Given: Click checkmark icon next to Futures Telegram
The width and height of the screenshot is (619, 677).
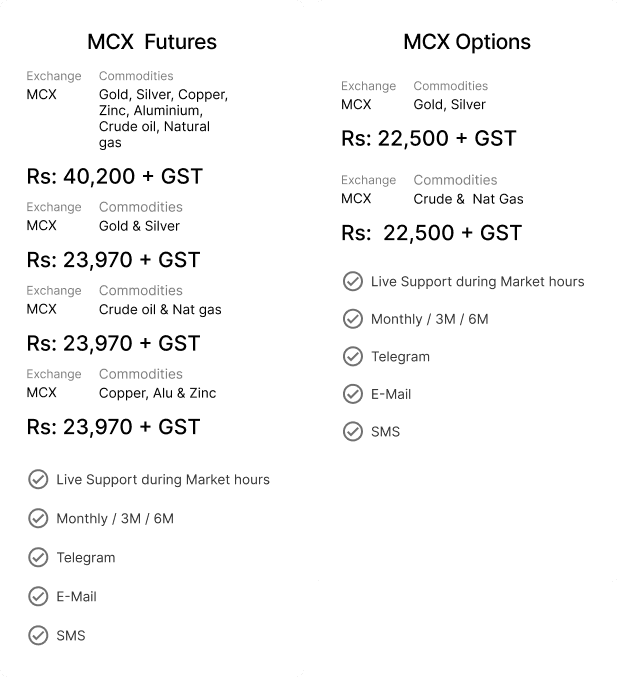Looking at the screenshot, I should pos(38,557).
